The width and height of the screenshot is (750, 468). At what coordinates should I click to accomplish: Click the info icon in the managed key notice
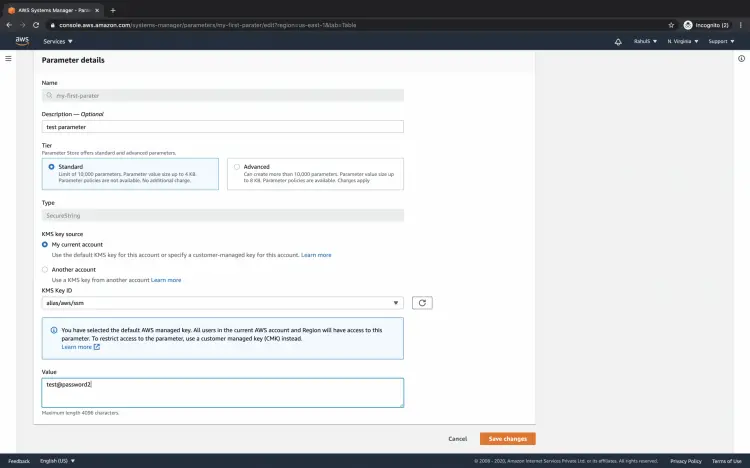(54, 330)
